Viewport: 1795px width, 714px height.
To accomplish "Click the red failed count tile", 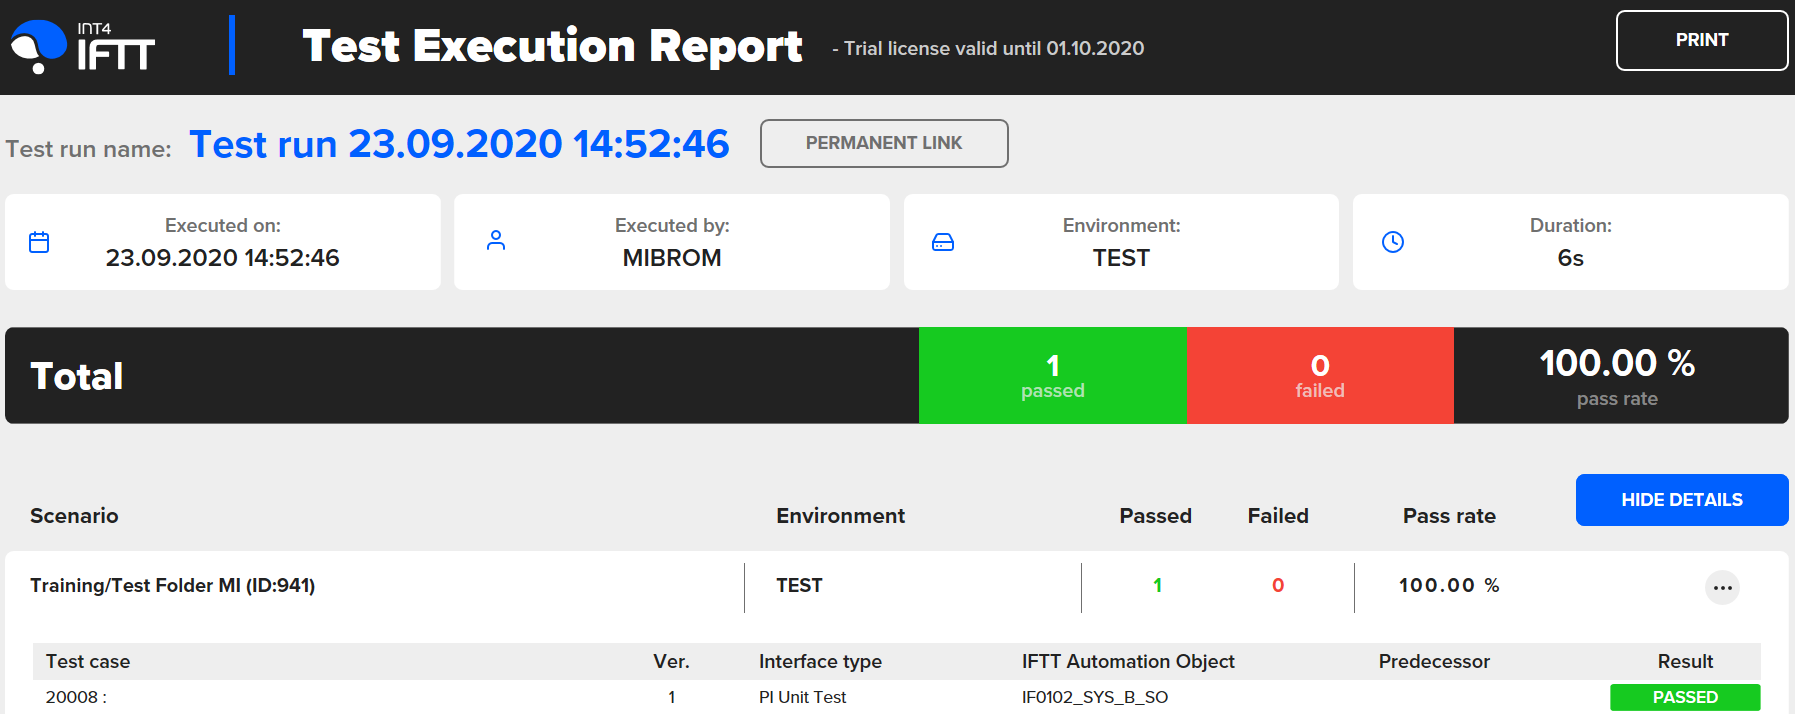I will coord(1319,376).
